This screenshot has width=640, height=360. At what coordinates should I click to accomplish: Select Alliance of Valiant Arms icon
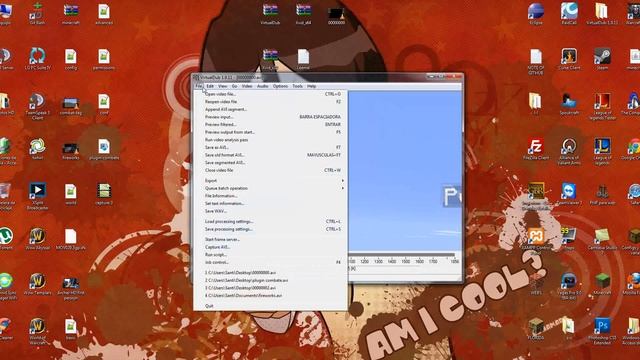569,152
